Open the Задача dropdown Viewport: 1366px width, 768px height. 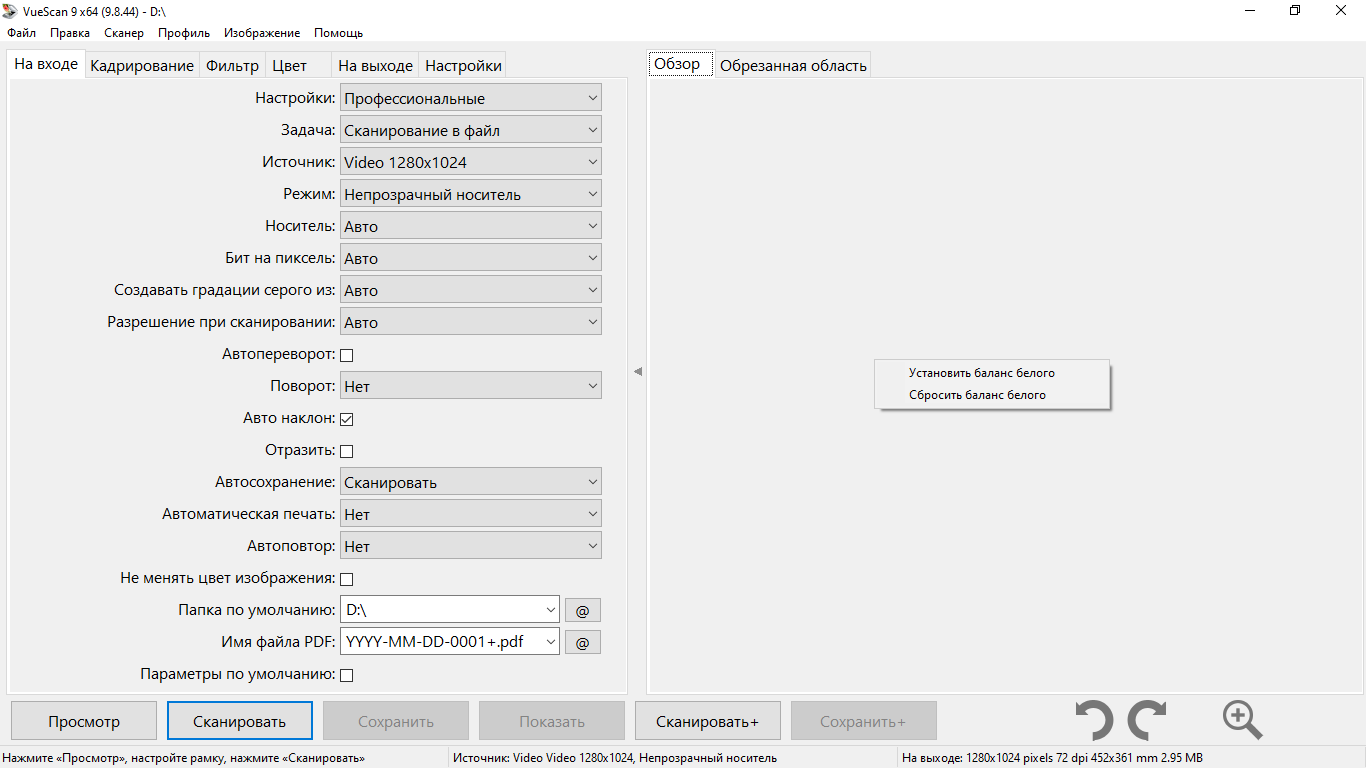click(471, 130)
